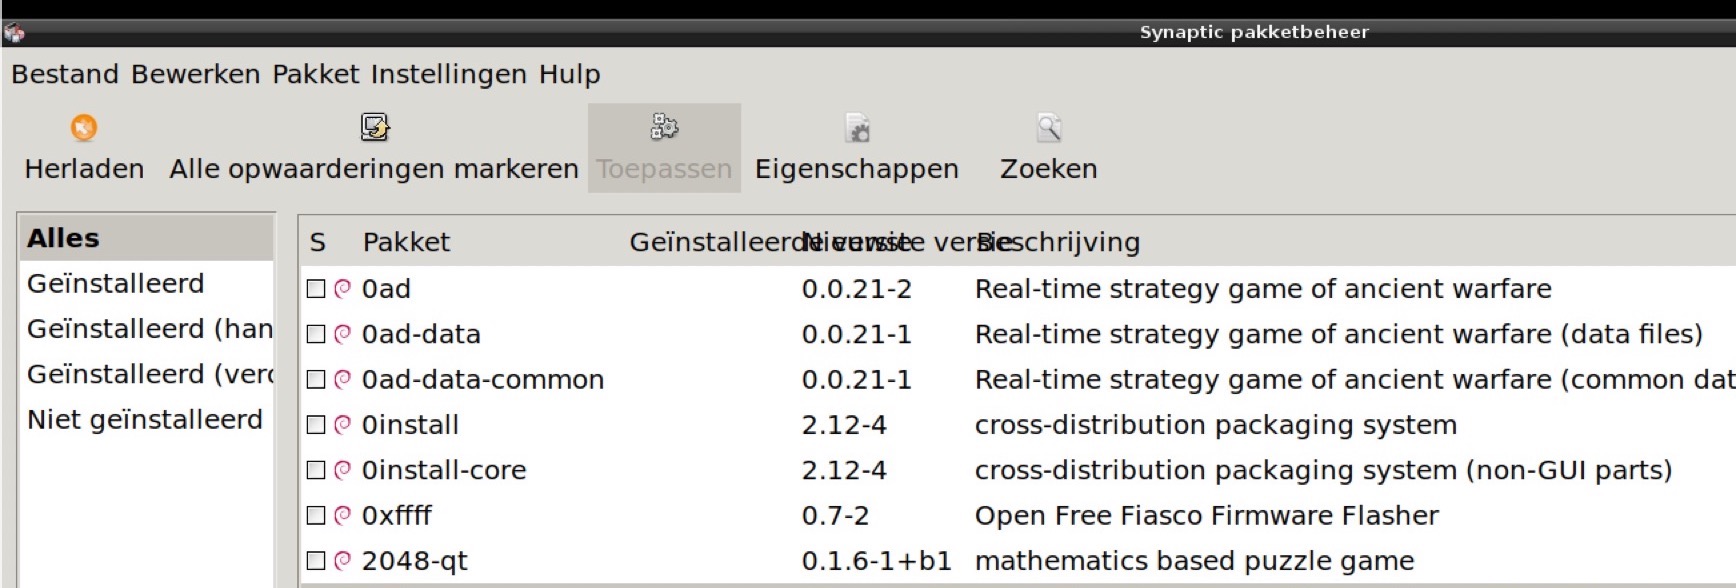Image resolution: width=1736 pixels, height=588 pixels.
Task: Click the Zoeken search icon
Action: click(x=1048, y=127)
